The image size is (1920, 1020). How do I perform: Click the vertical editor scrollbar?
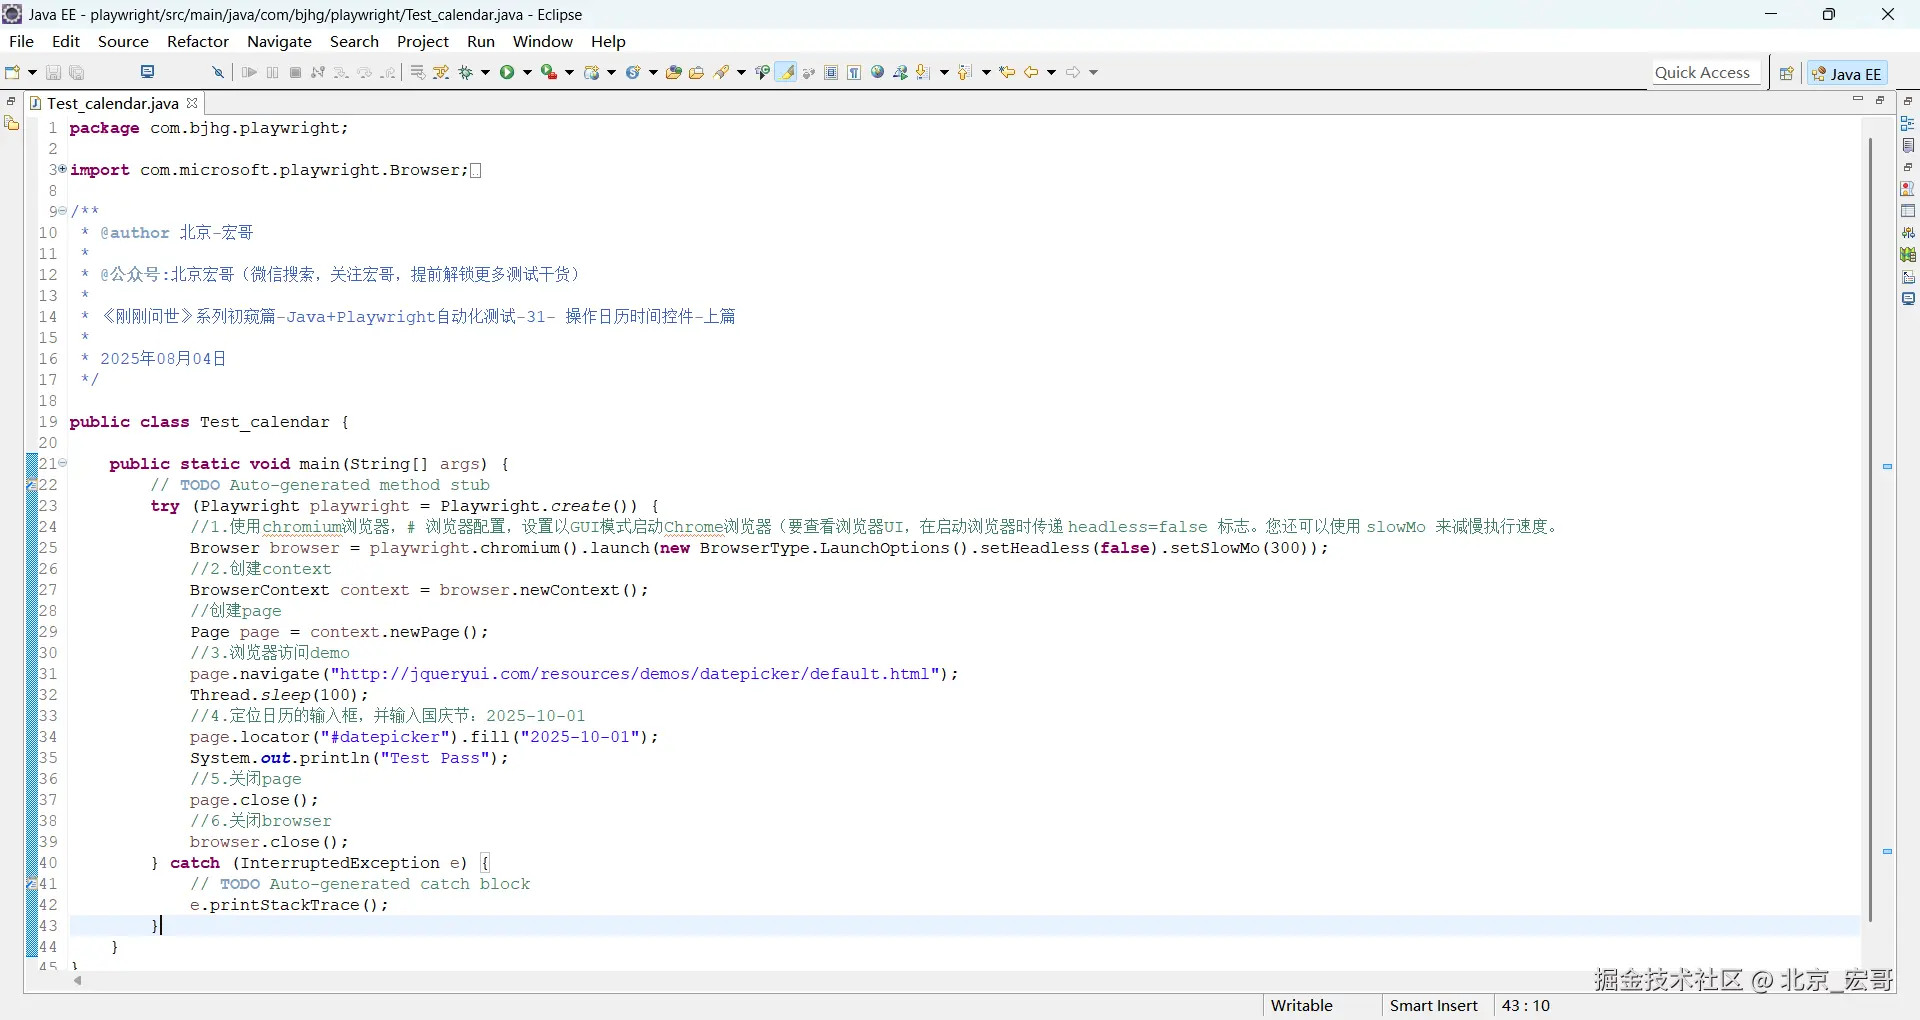tap(1870, 530)
